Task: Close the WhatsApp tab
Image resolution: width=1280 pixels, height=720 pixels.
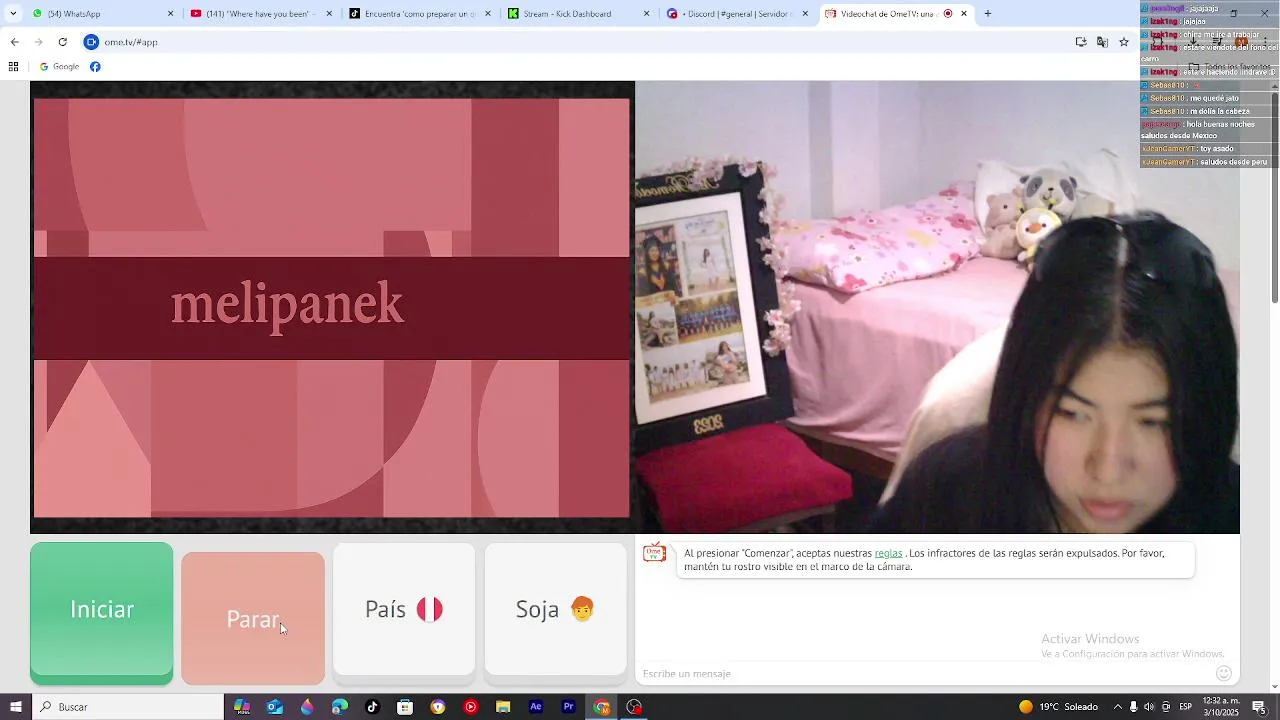Action: (170, 14)
